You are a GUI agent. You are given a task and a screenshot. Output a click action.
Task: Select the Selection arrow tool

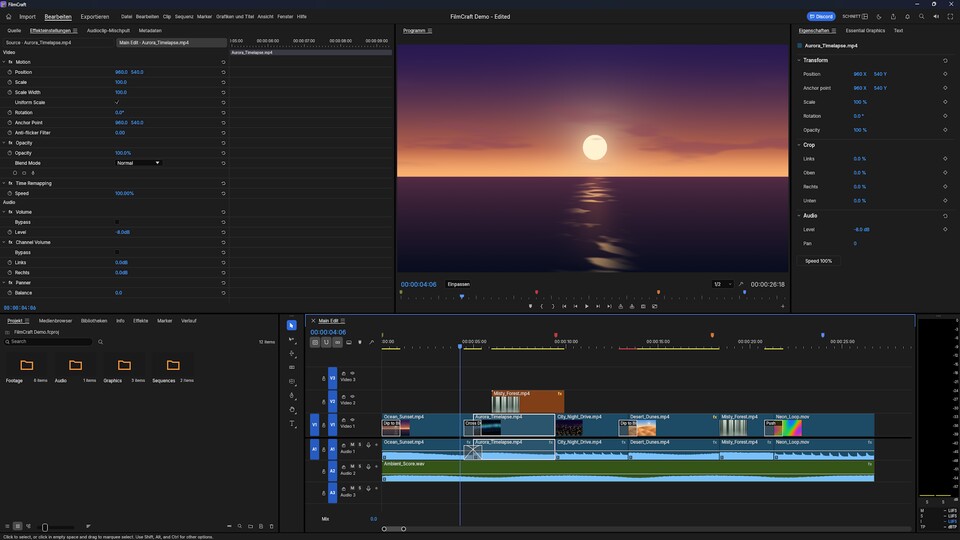coord(291,325)
